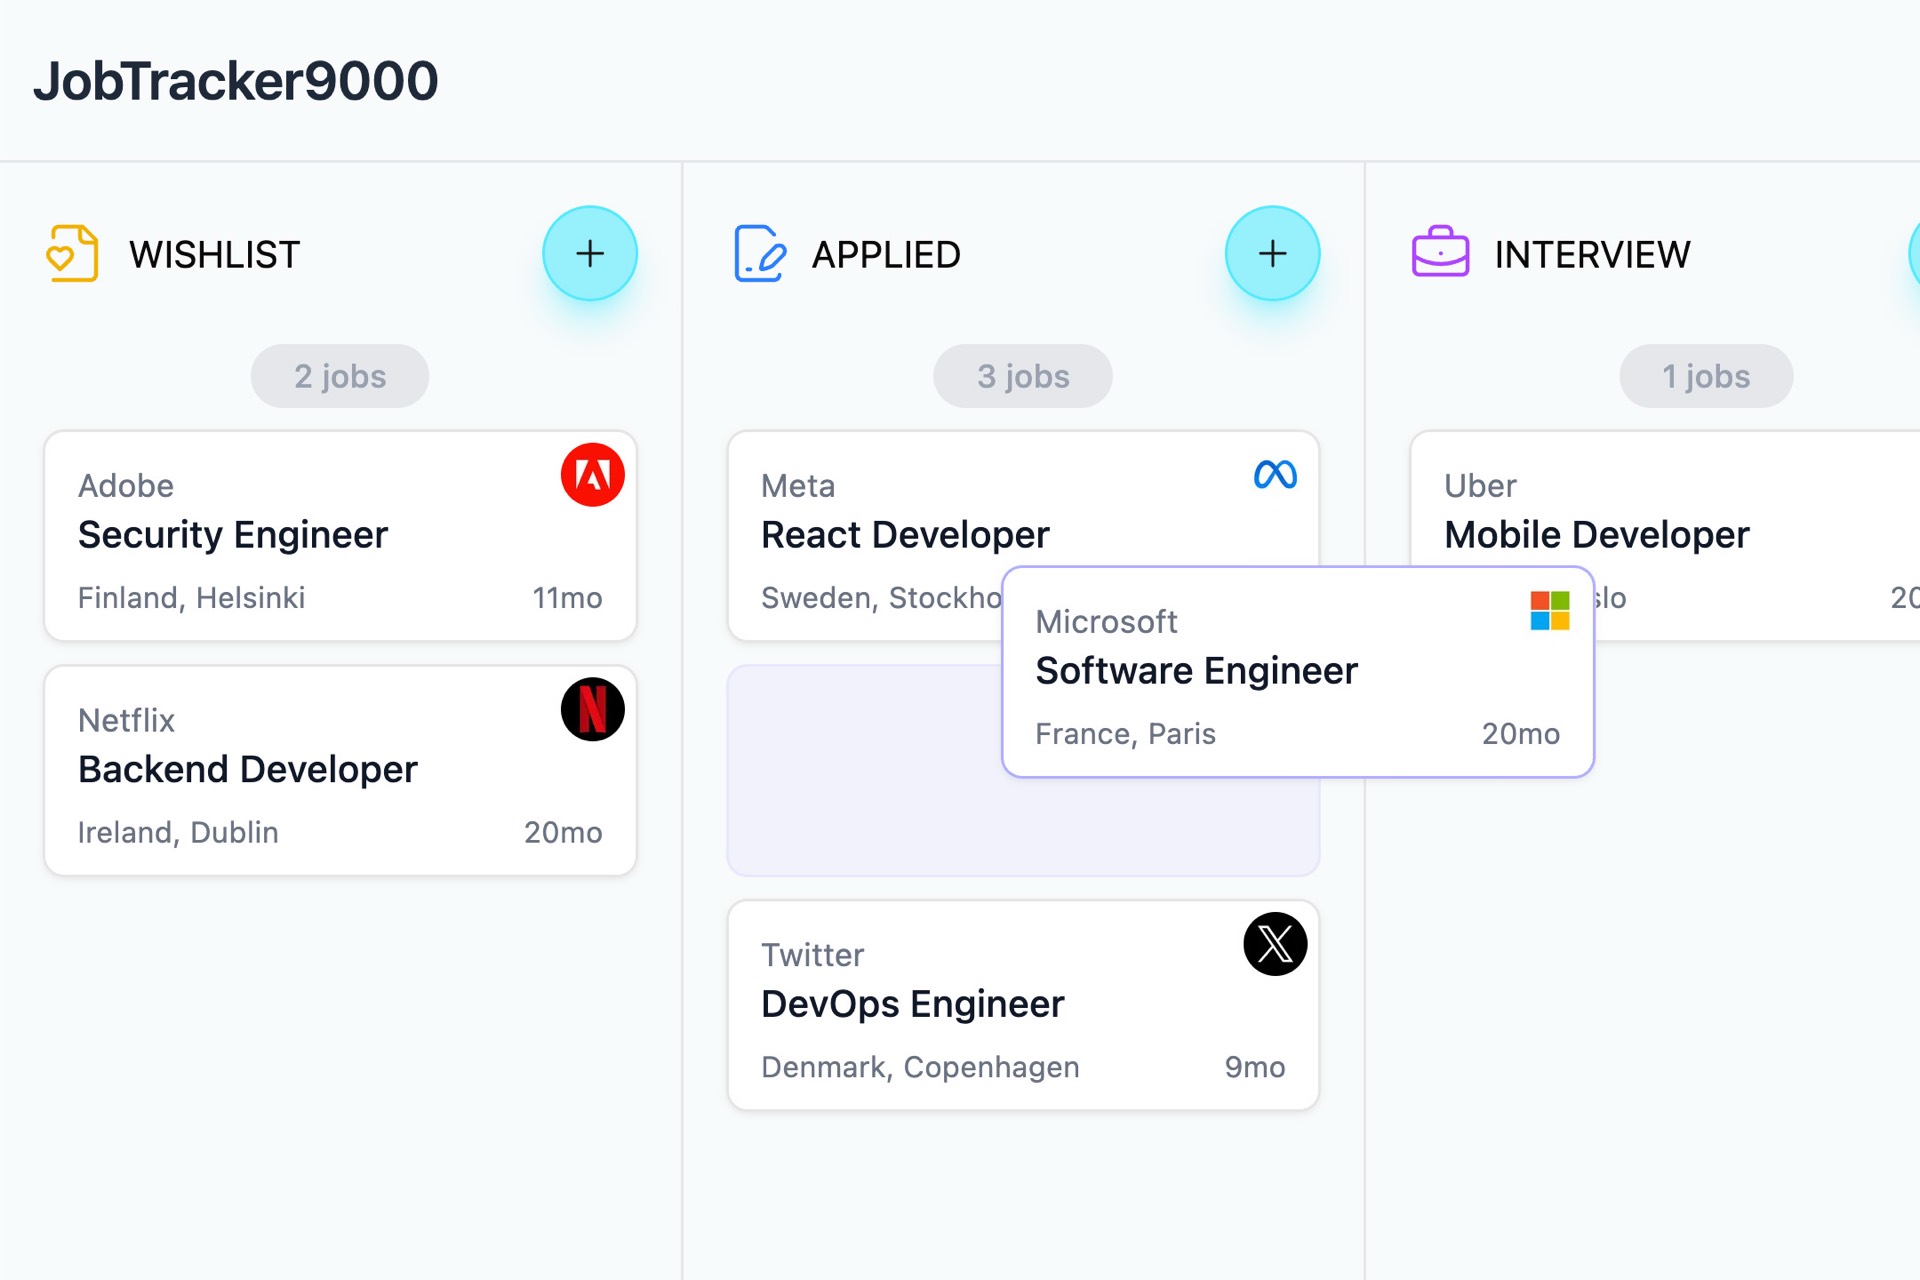Screen dimensions: 1920x1280
Task: Select the WISHLIST column heading
Action: coord(214,255)
